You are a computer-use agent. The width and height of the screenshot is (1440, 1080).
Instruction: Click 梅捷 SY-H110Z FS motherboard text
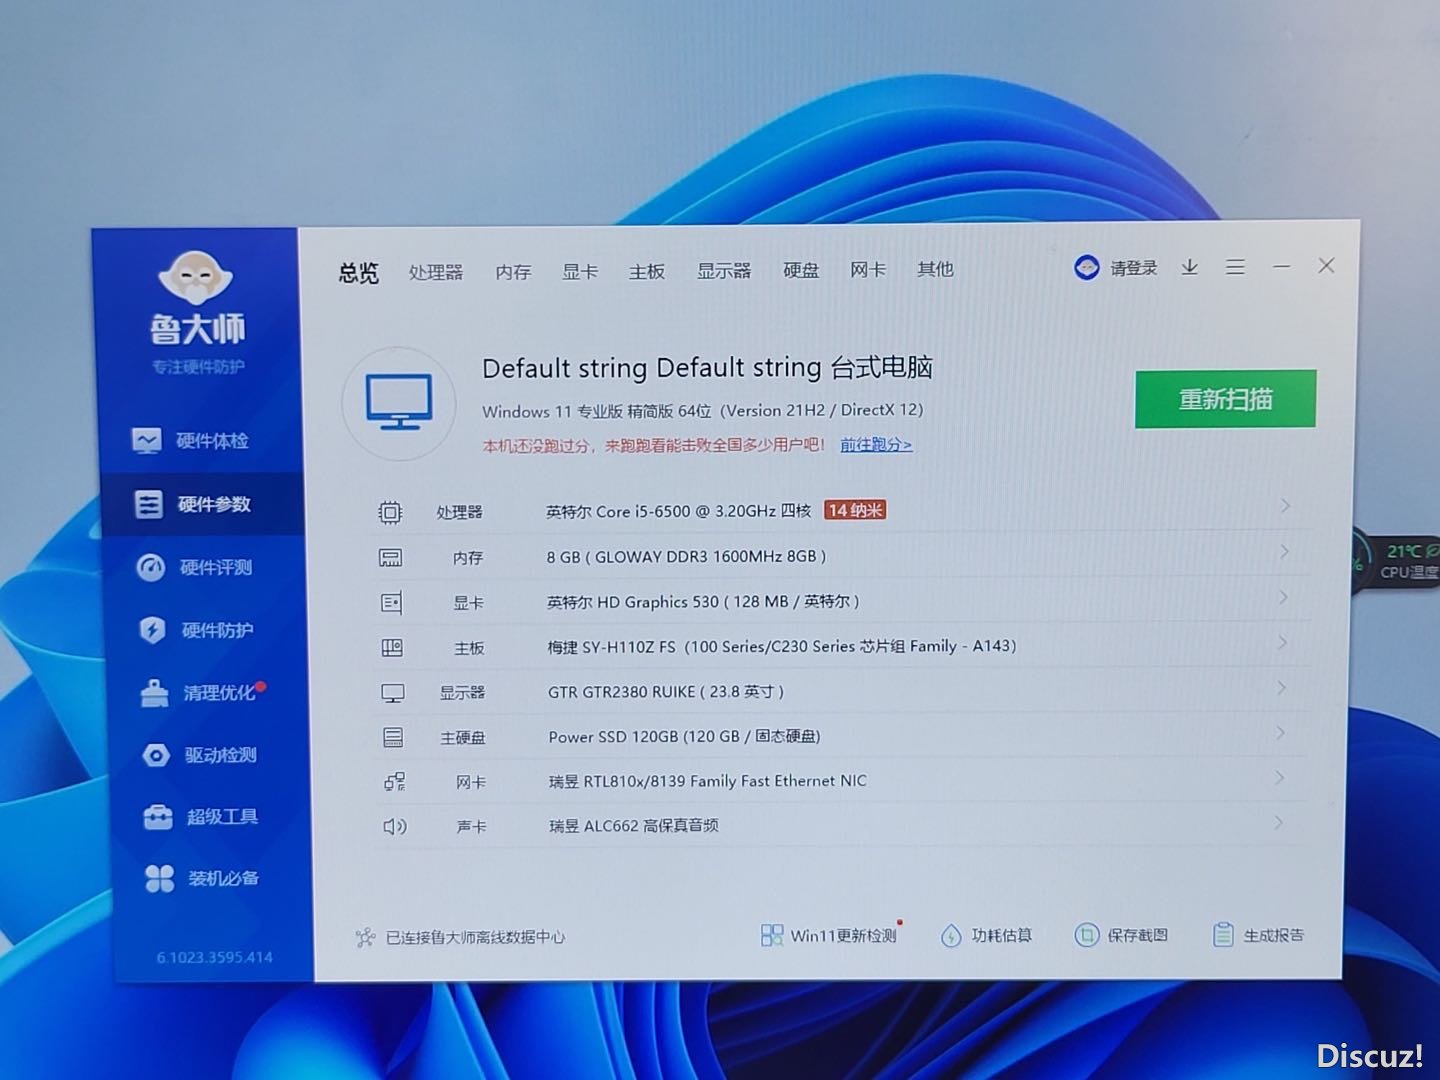click(x=782, y=647)
